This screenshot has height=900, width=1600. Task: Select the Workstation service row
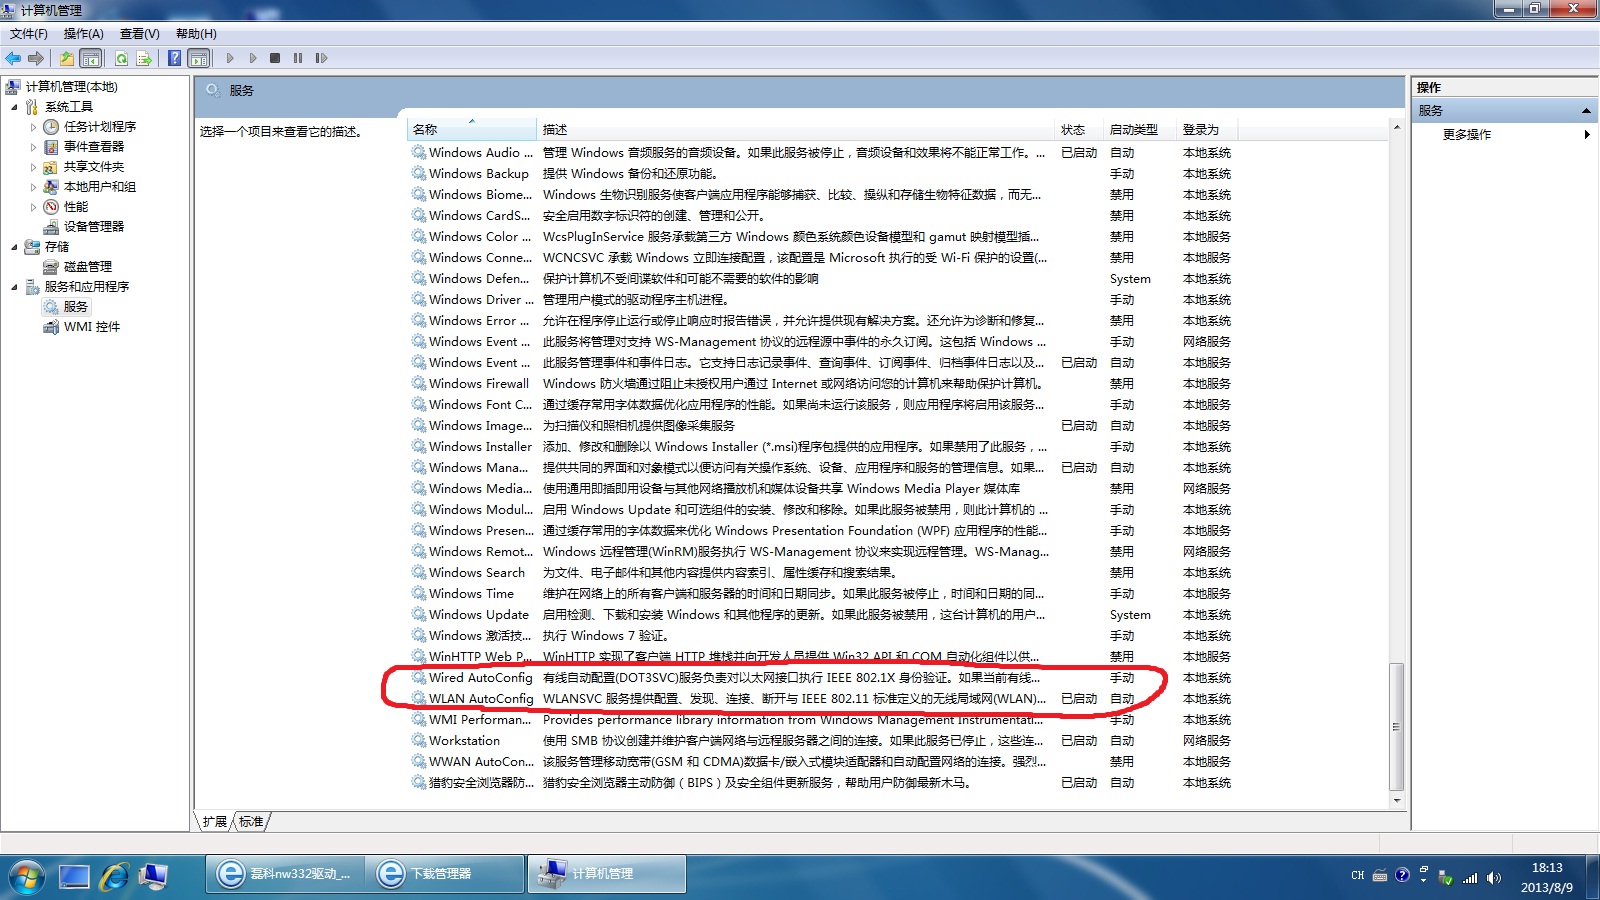click(x=822, y=741)
